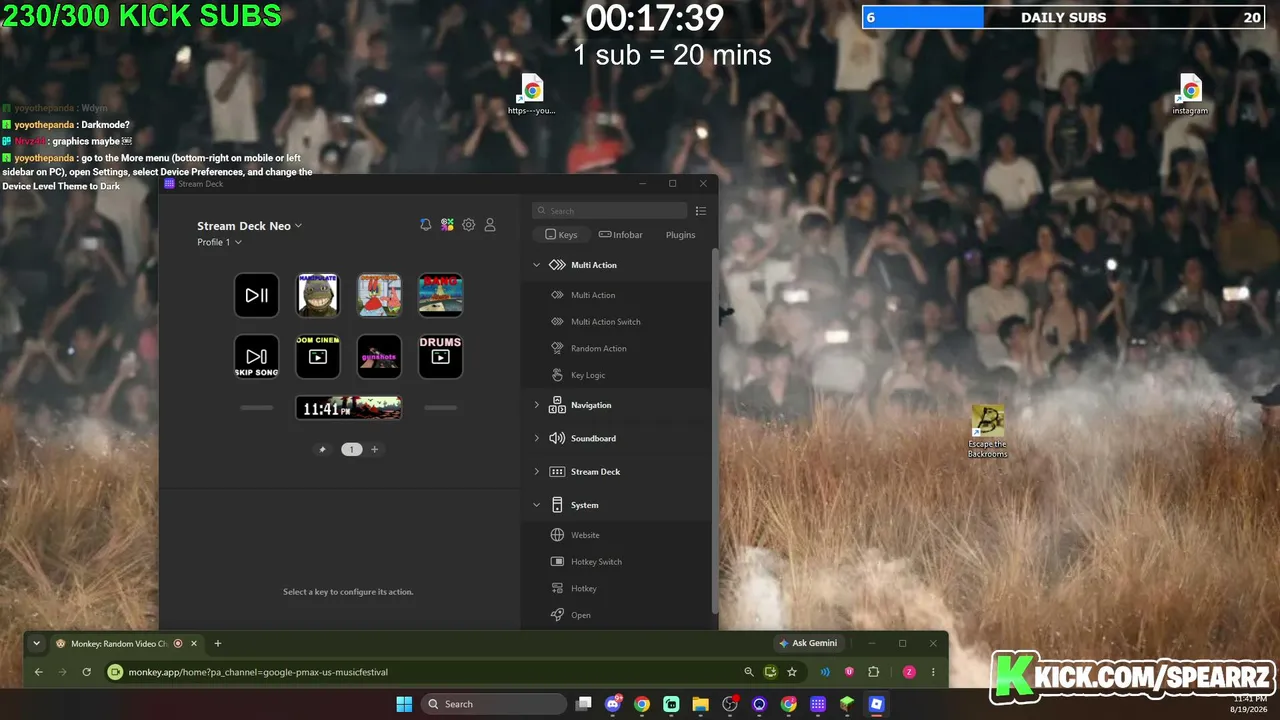
Task: Select page 1 indicator
Action: coord(351,449)
